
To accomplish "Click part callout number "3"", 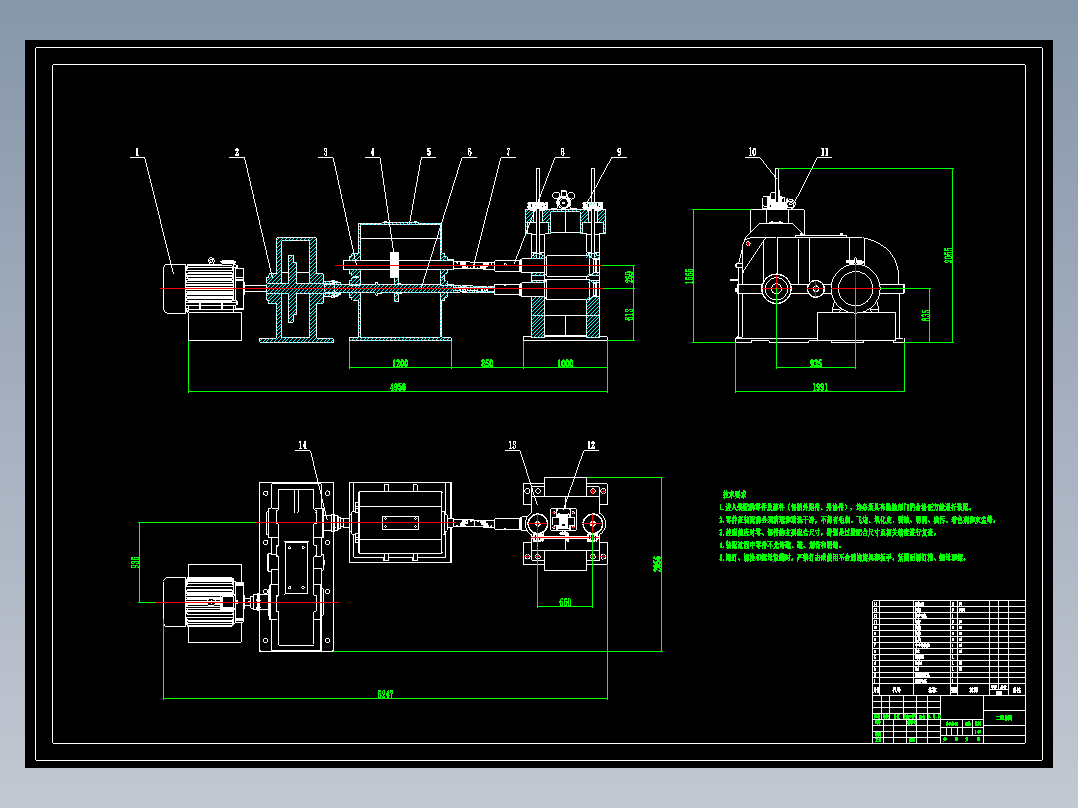I will pos(326,152).
